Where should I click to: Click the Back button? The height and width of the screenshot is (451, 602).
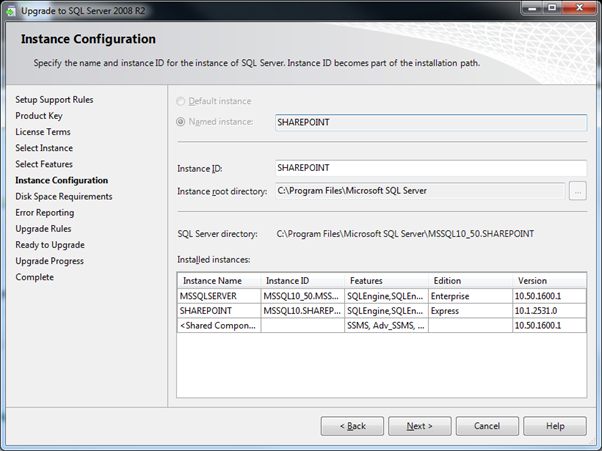[x=352, y=426]
